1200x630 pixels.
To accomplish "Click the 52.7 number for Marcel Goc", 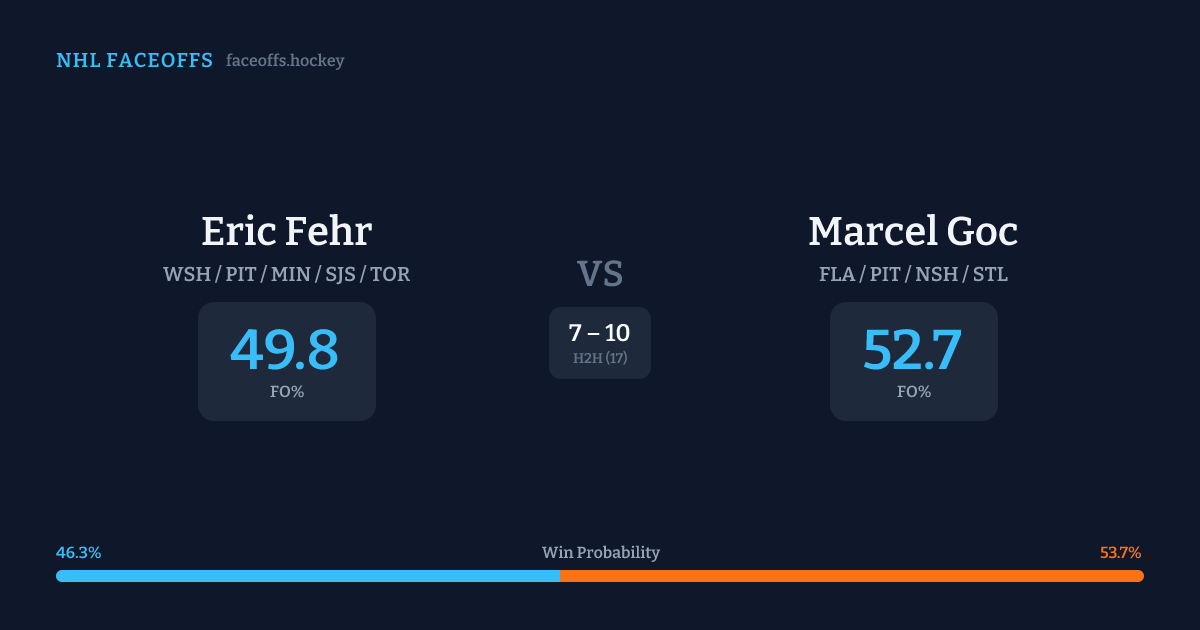I will [x=912, y=350].
